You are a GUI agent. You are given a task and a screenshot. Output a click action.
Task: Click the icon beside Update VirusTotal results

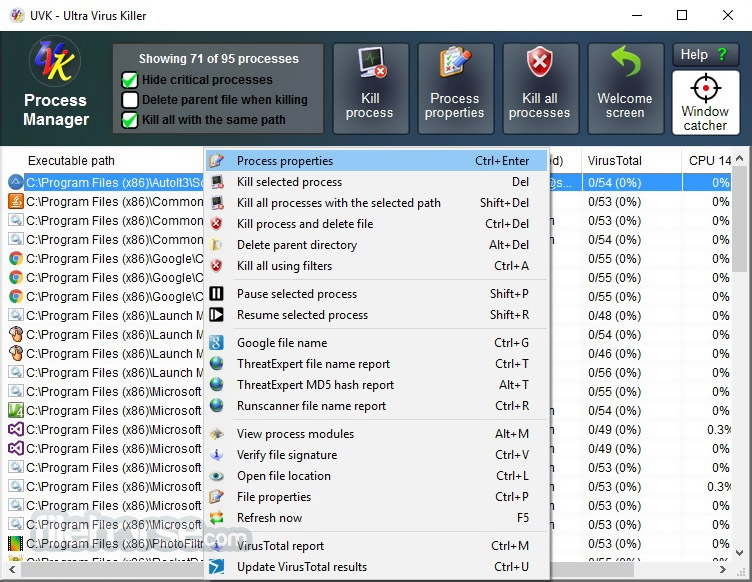[x=217, y=567]
